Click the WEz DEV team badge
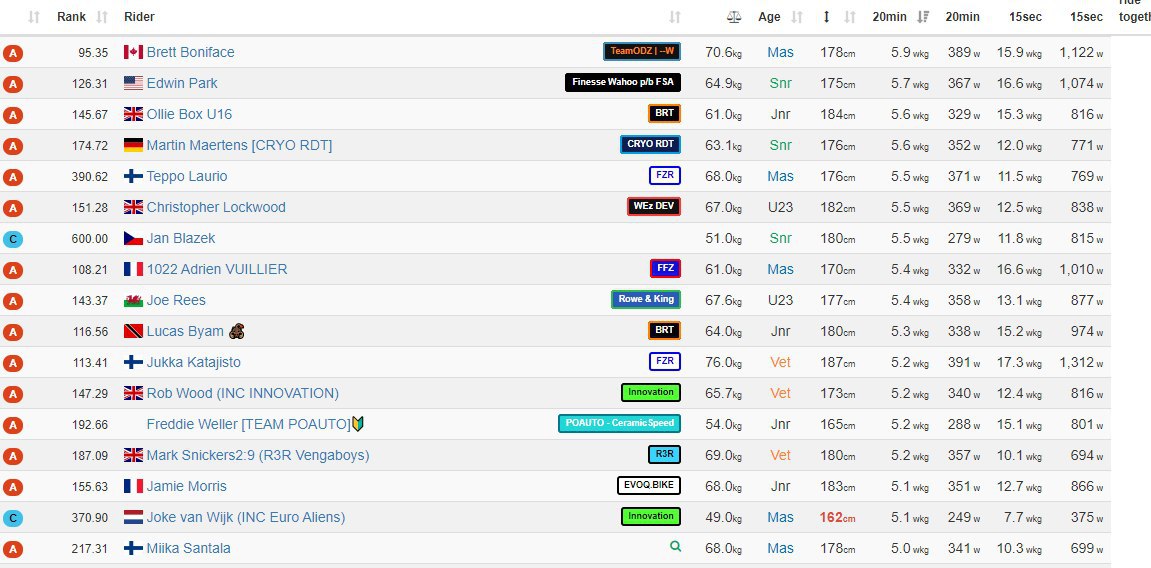The width and height of the screenshot is (1151, 568). click(x=653, y=206)
